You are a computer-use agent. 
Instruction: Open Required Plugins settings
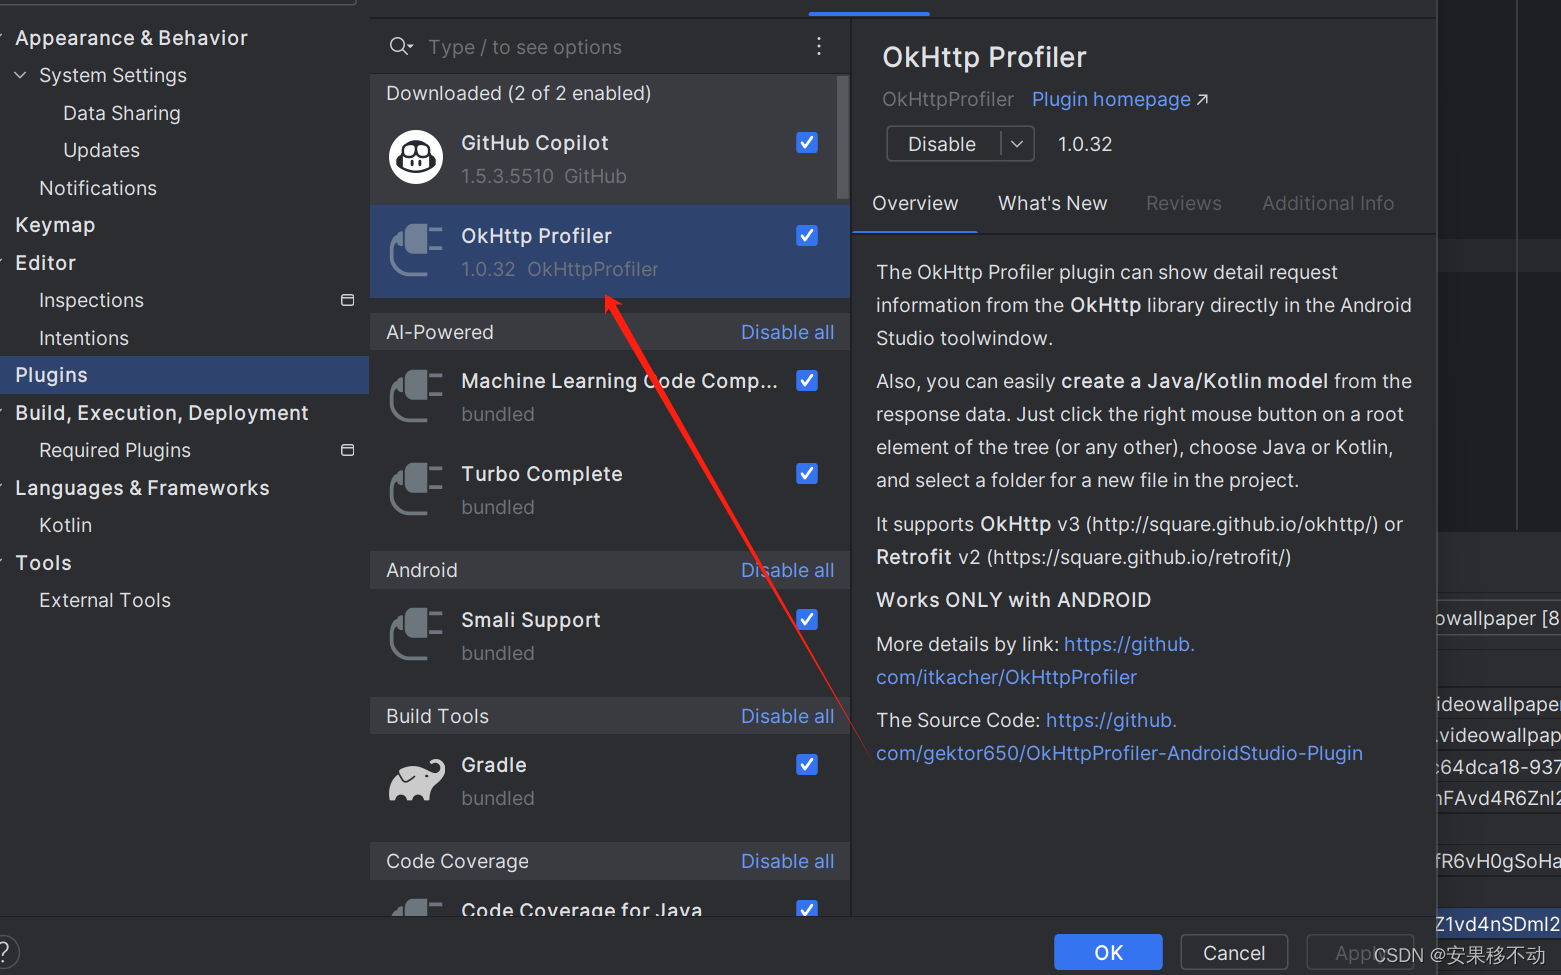coord(115,450)
